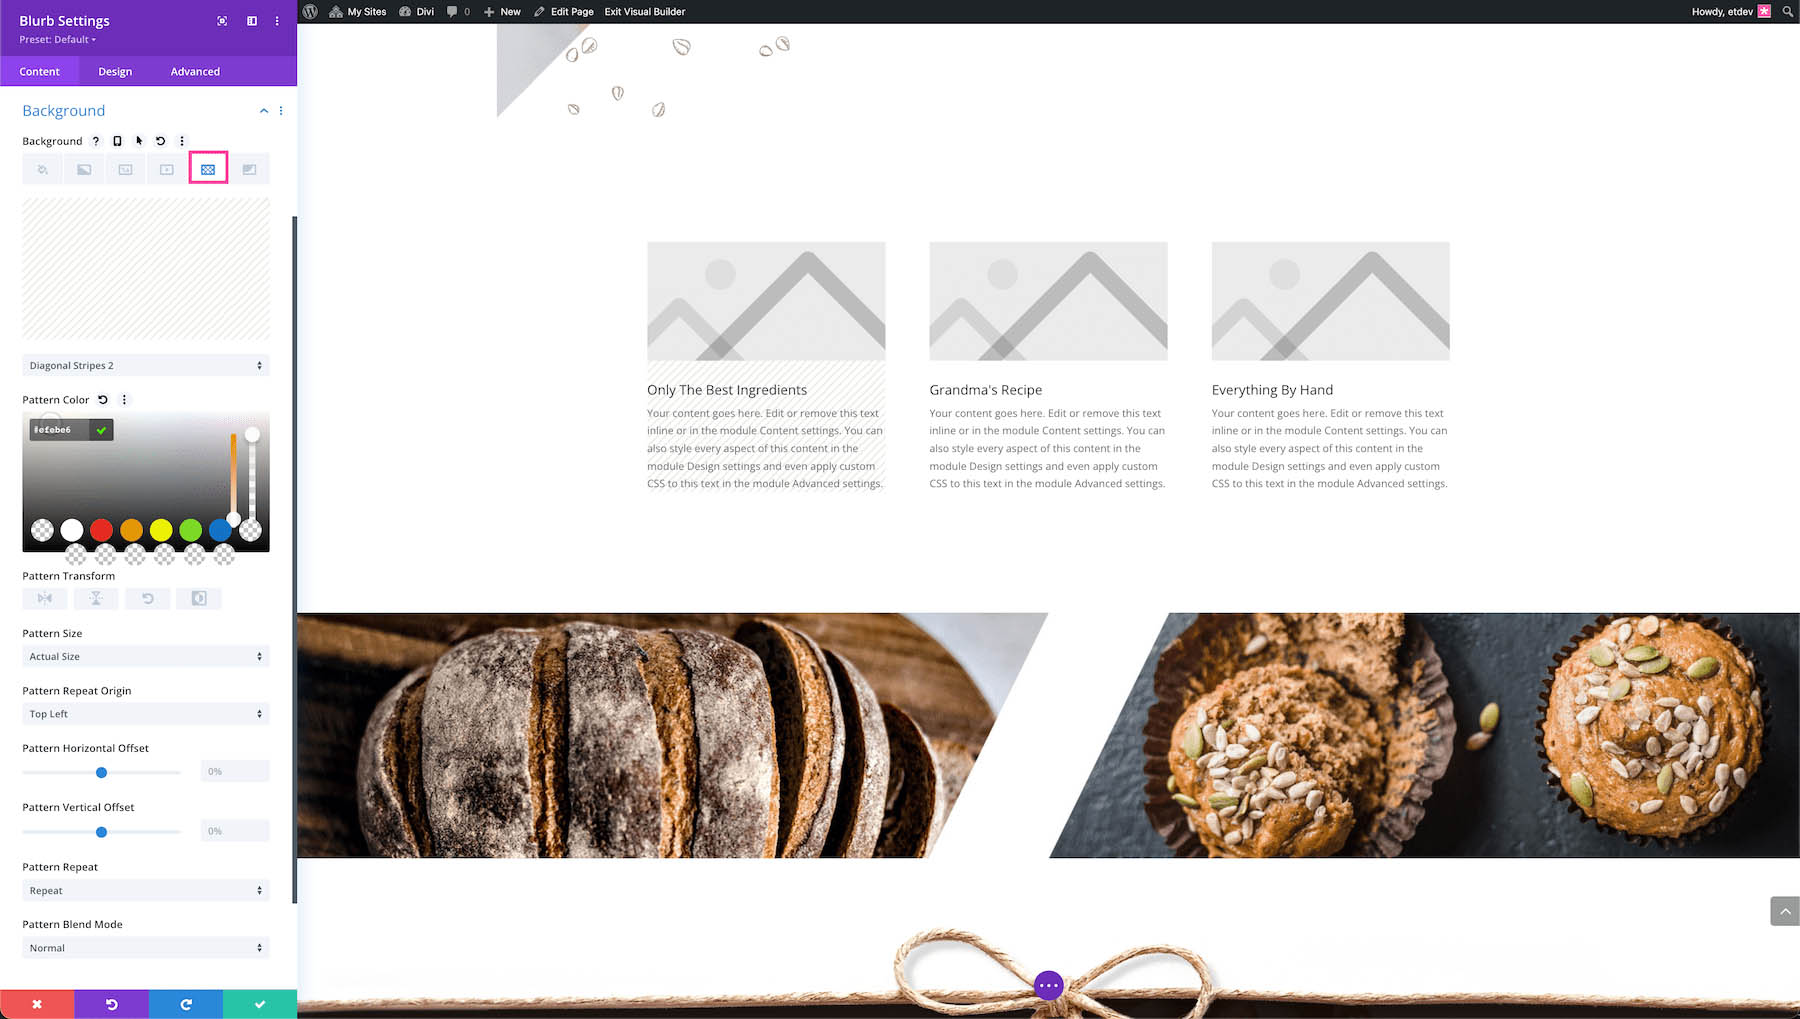Open the Pattern Repeat dropdown
The height and width of the screenshot is (1019, 1800).
point(146,891)
